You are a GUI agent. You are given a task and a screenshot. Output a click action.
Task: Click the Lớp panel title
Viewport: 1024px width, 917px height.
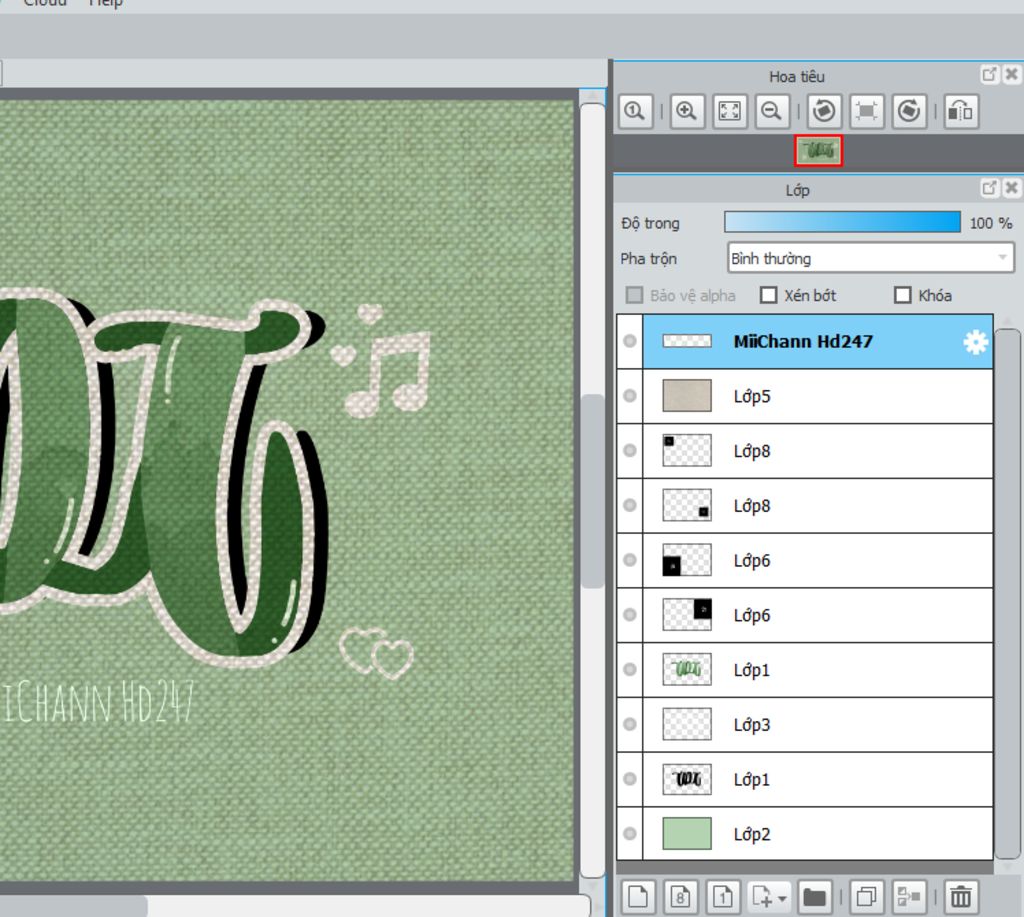(x=797, y=190)
